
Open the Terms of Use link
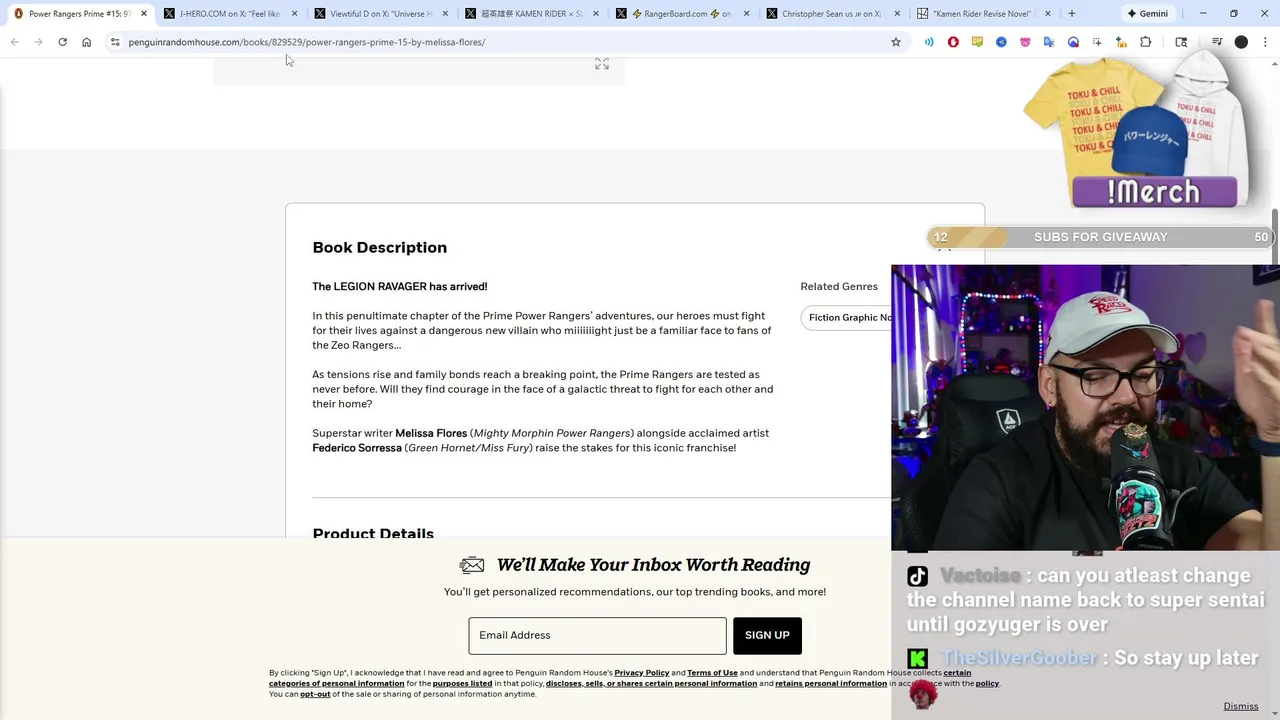click(712, 673)
